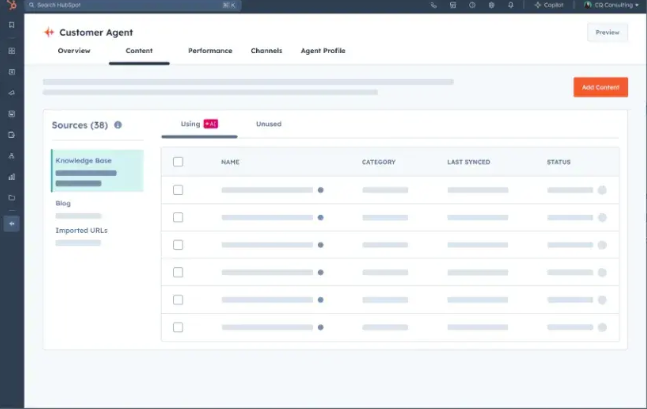
Task: Open the Library folder icon
Action: coord(12,198)
